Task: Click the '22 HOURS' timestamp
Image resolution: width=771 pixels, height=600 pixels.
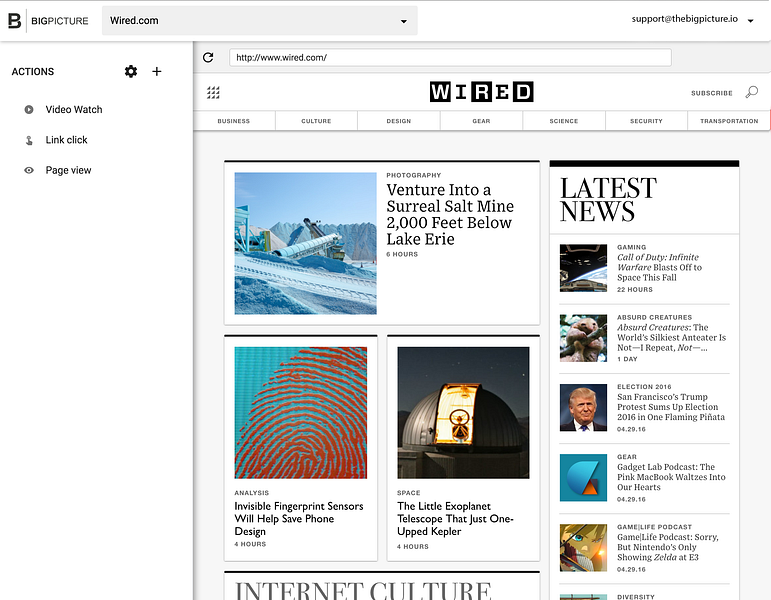Action: click(635, 290)
